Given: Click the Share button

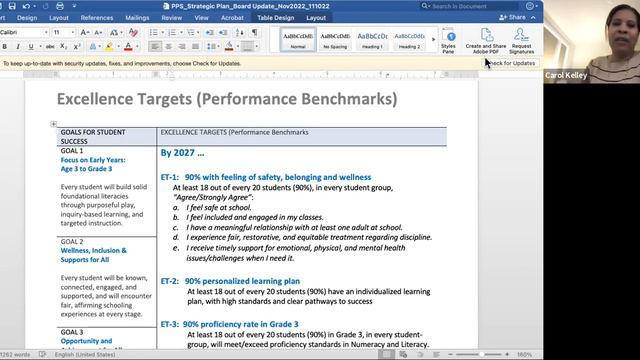Looking at the screenshot, I should coord(512,18).
